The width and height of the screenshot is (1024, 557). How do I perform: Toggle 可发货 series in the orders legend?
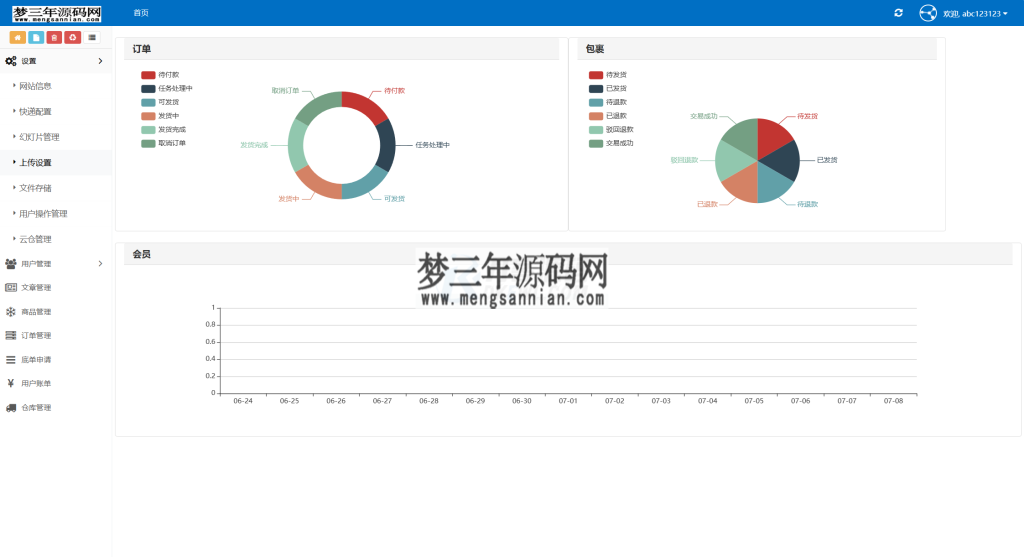click(x=161, y=102)
